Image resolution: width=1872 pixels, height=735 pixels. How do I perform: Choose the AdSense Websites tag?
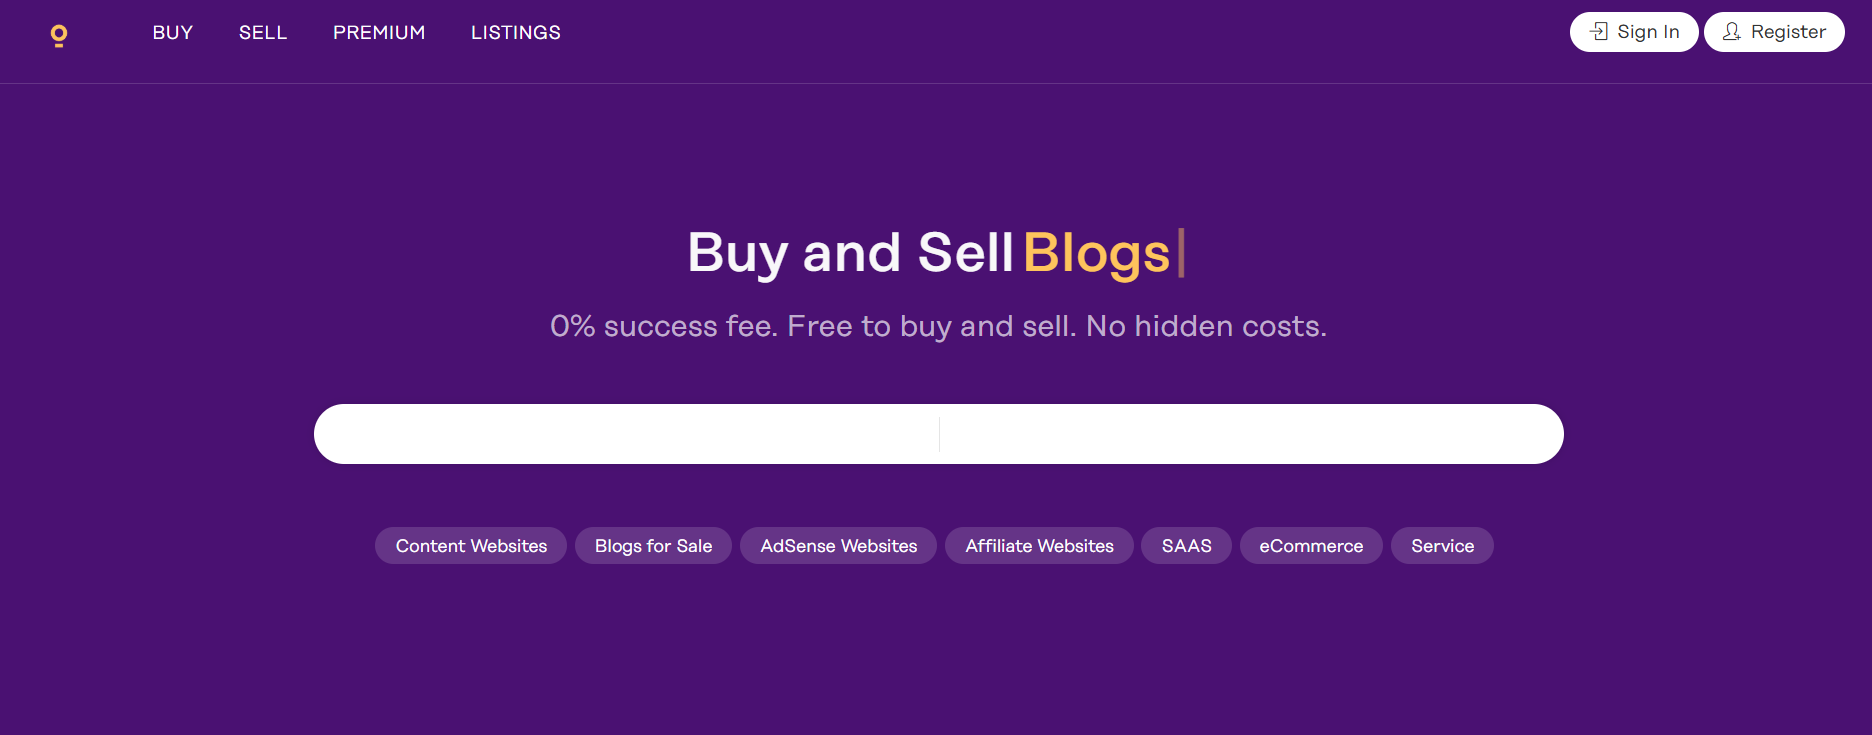[x=839, y=546]
